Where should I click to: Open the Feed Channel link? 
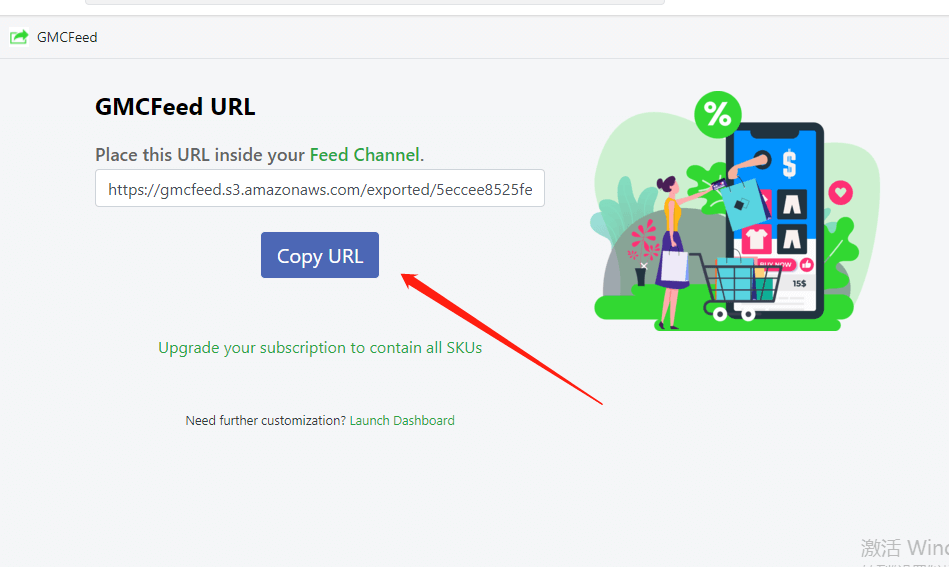364,155
